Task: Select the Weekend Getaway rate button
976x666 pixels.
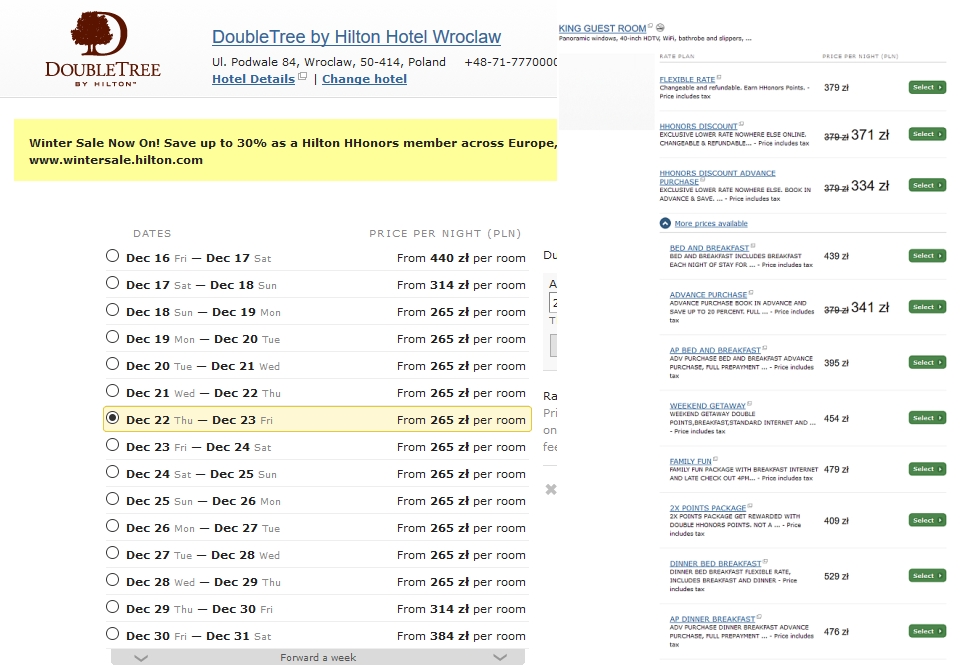Action: click(x=927, y=418)
